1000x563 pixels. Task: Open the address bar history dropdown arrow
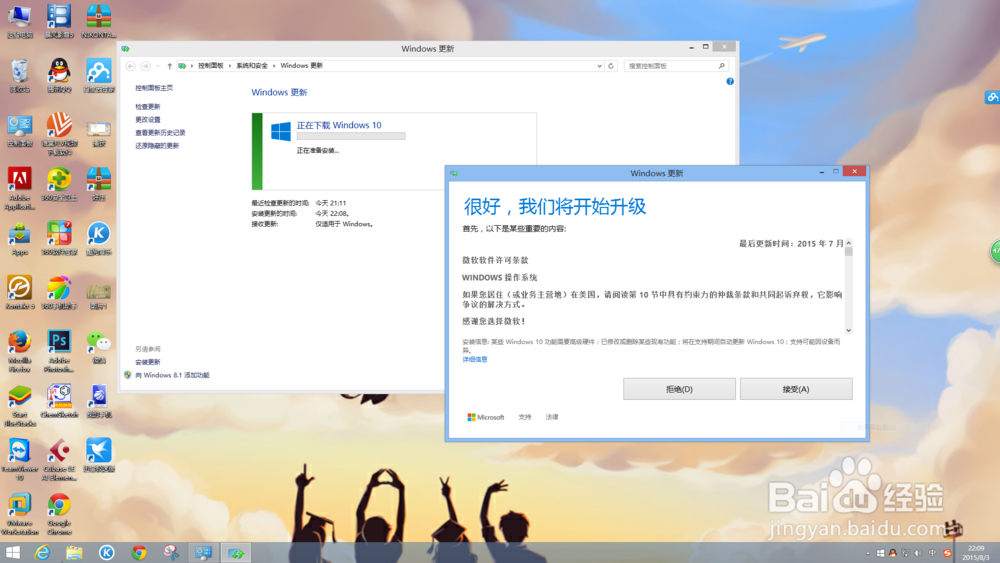point(599,66)
